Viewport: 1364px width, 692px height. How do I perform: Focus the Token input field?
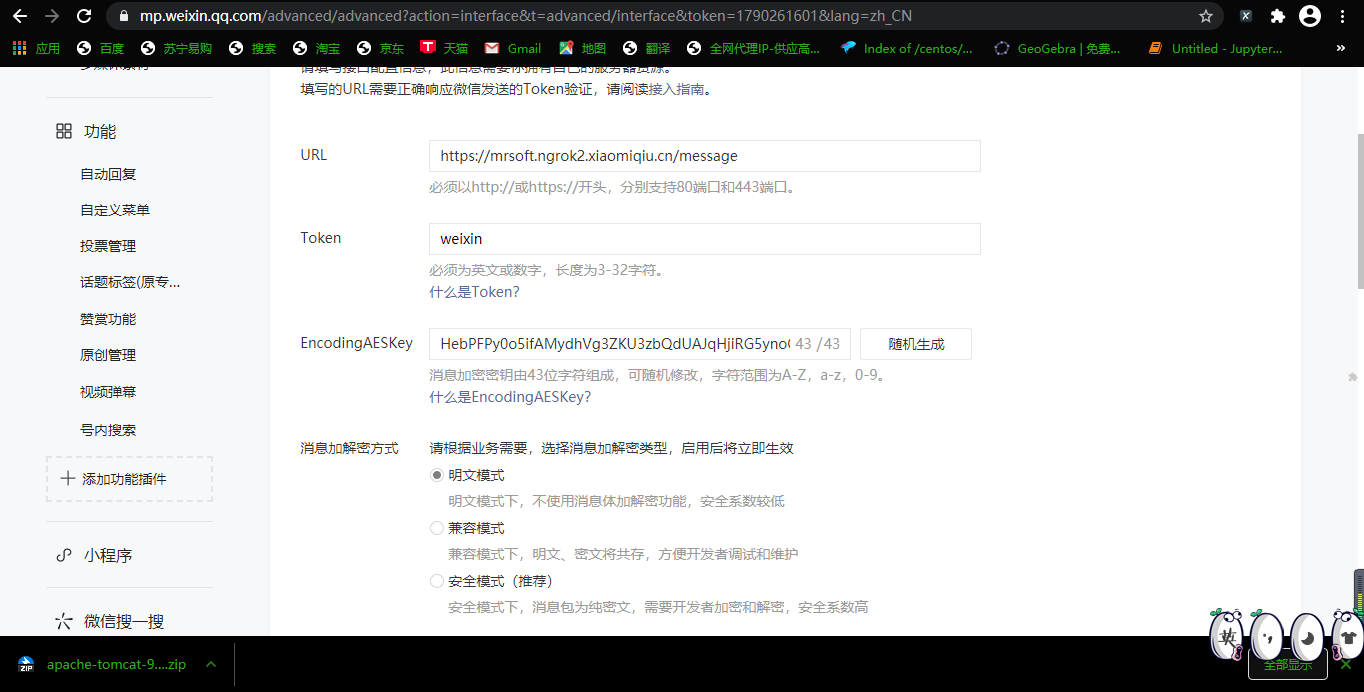[x=704, y=239]
